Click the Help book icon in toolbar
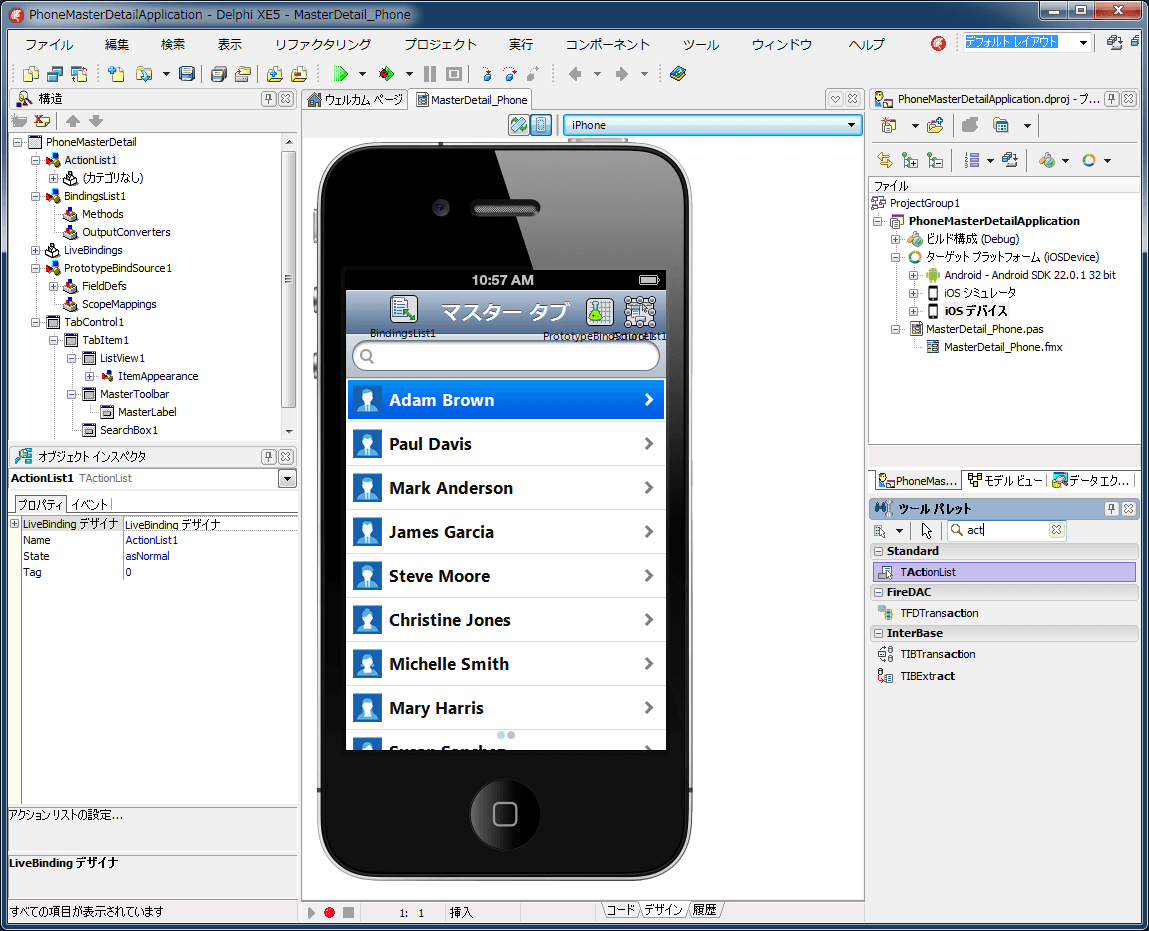 click(678, 74)
